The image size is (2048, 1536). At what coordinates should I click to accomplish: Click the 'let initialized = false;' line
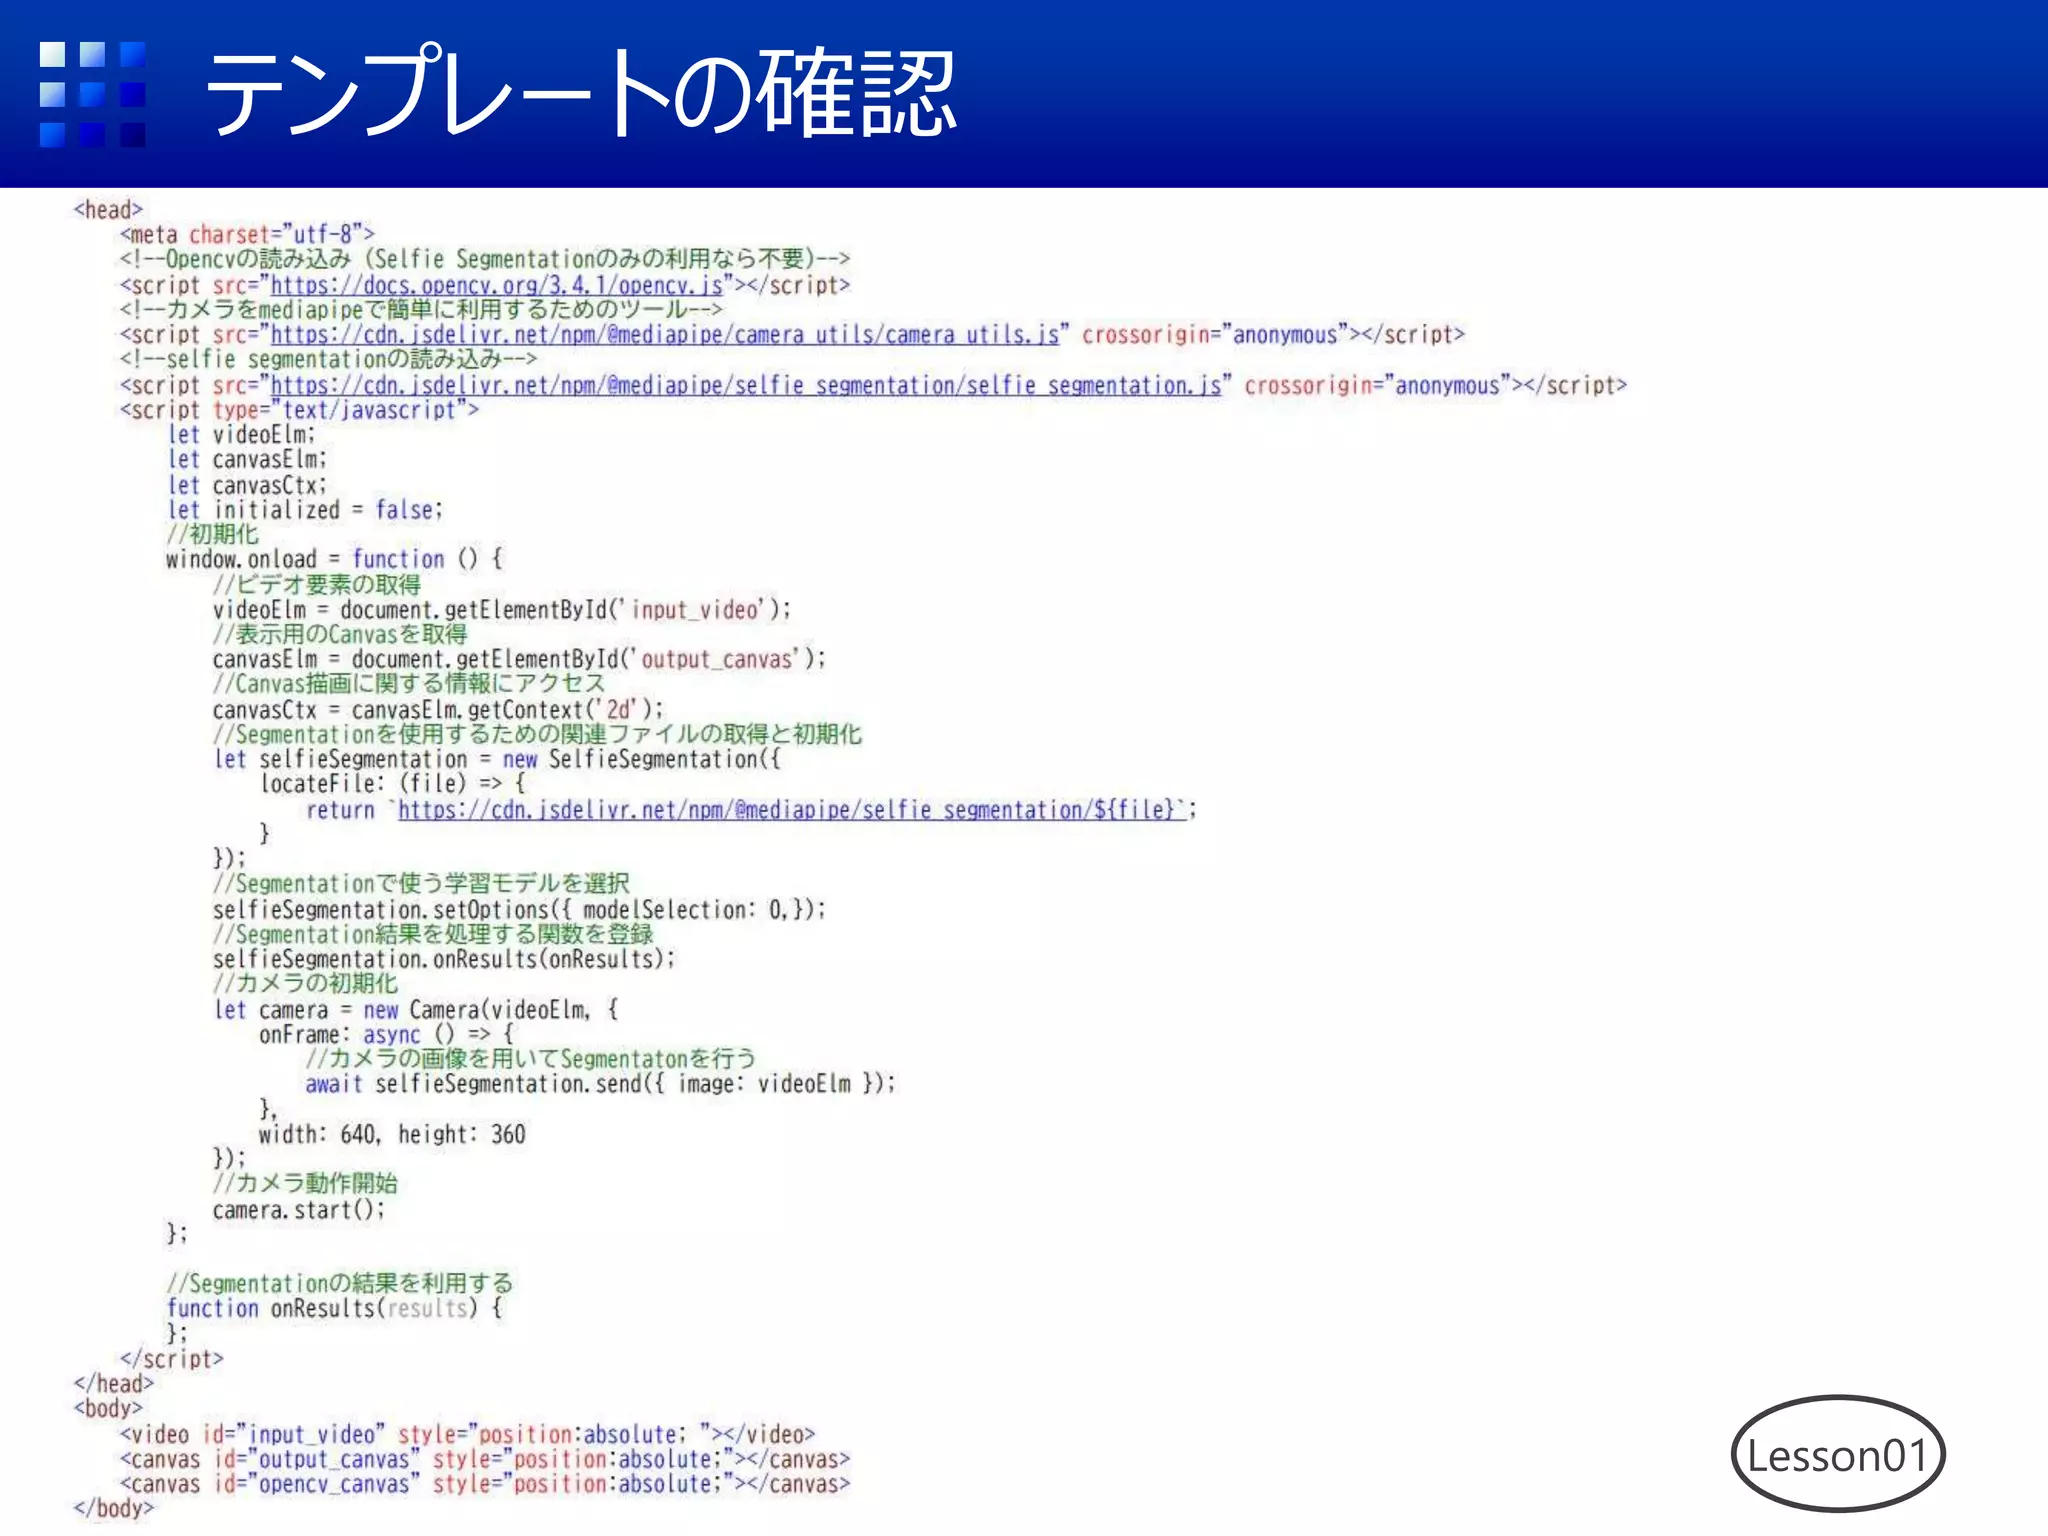pos(305,510)
